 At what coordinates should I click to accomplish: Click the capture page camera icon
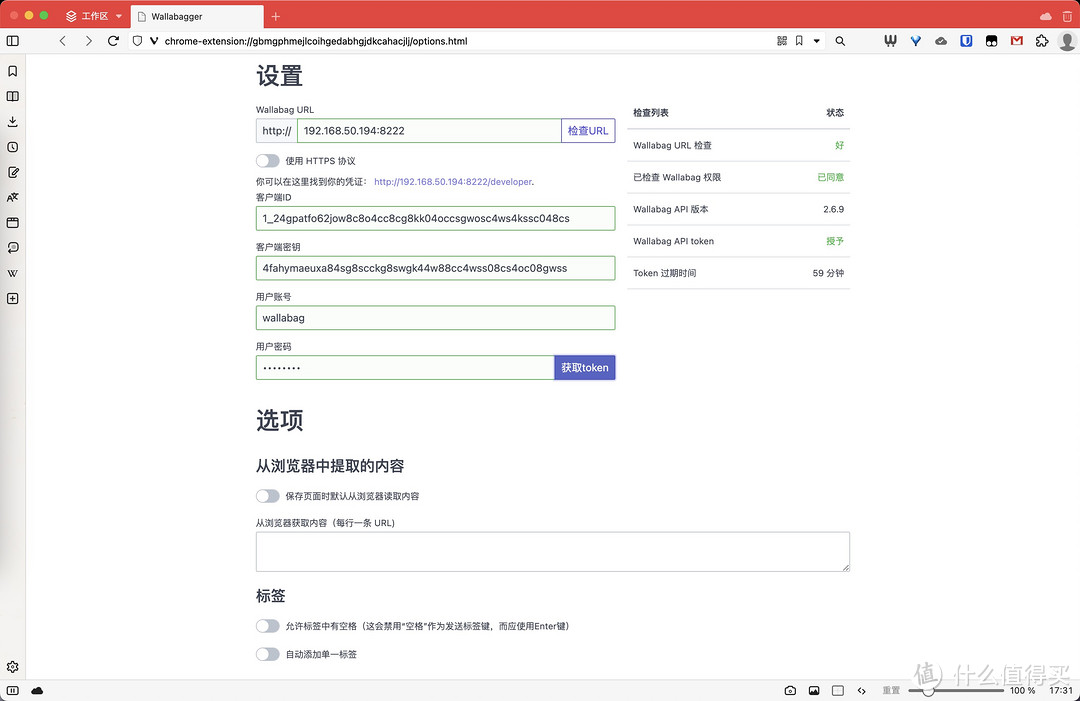(x=790, y=691)
